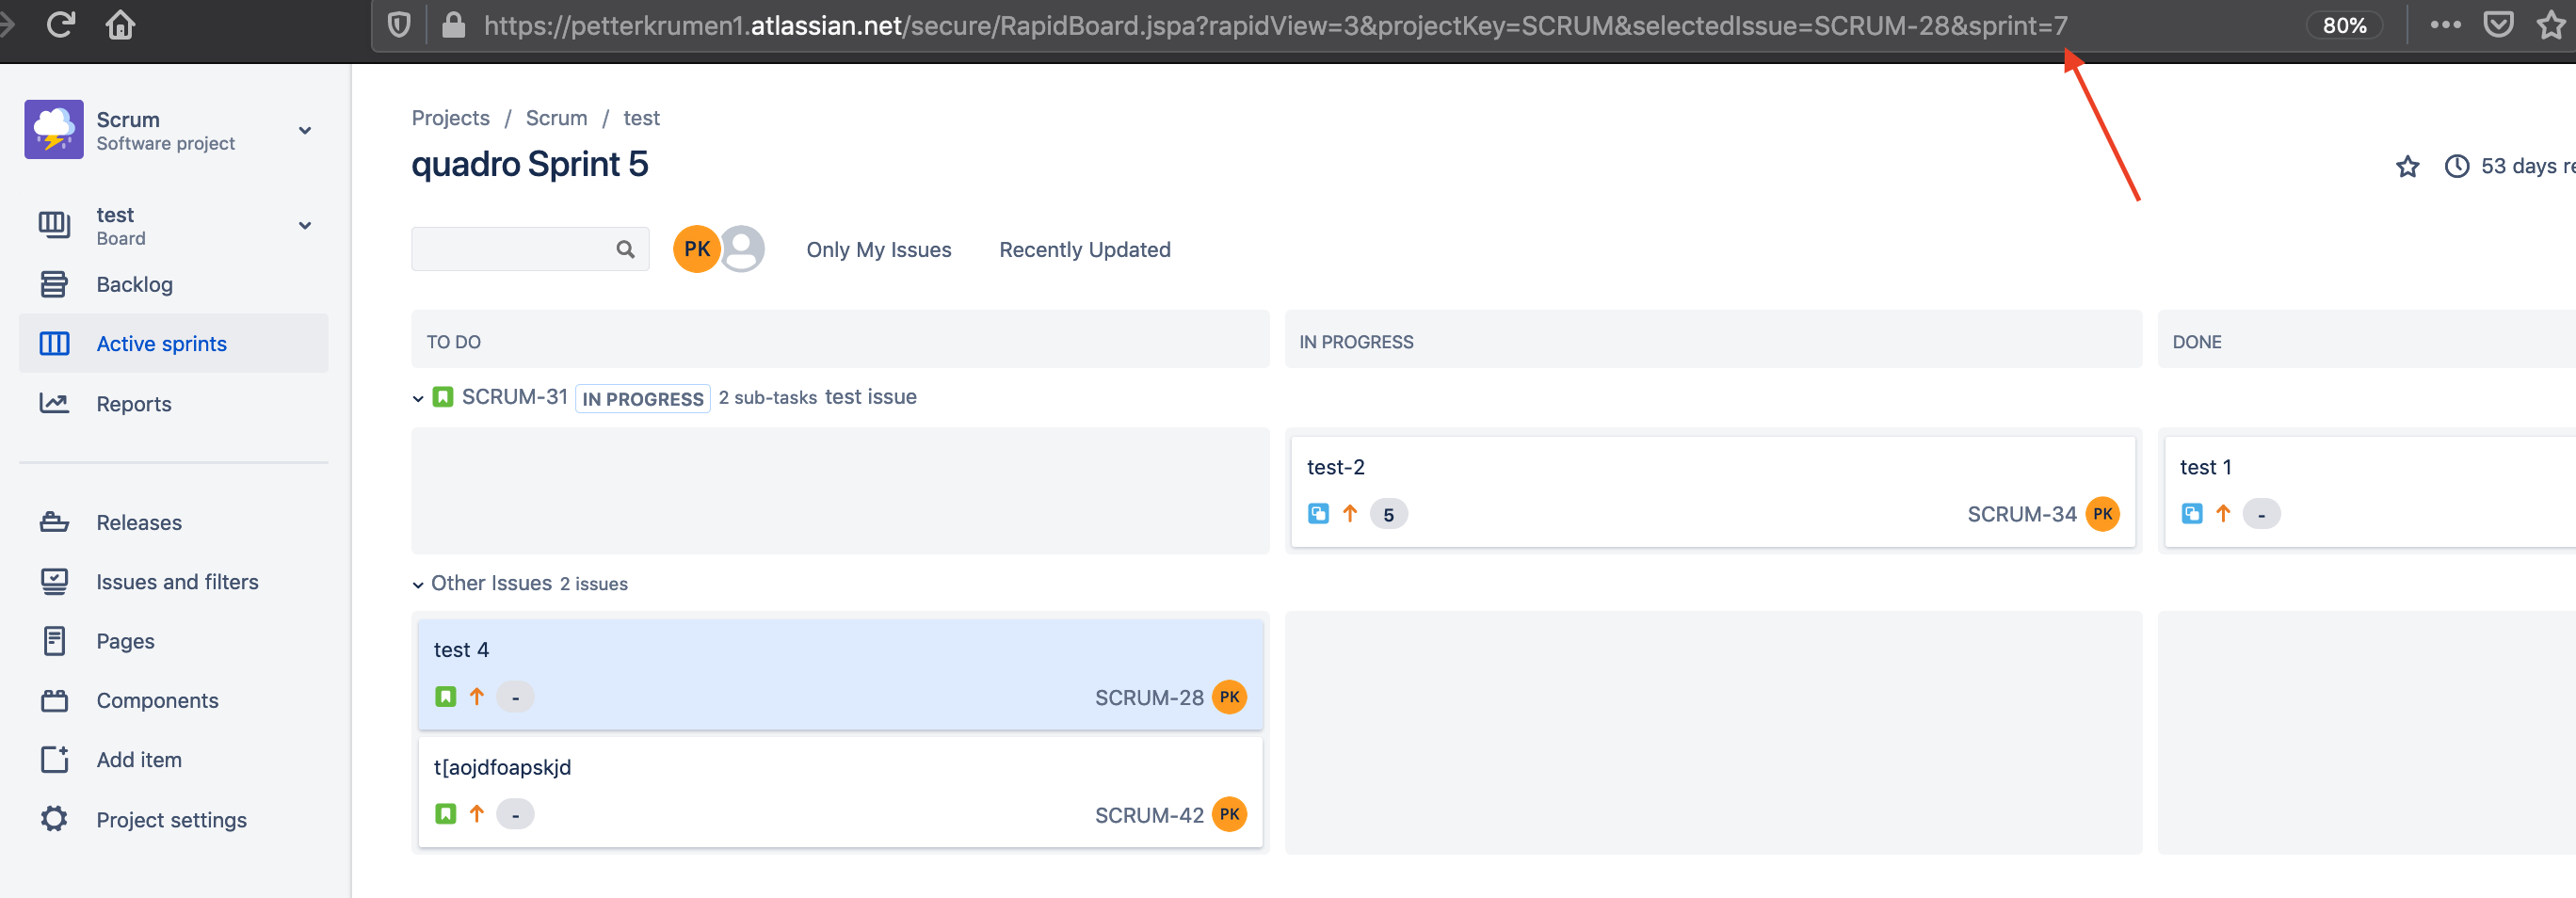Screen dimensions: 2576x898
Task: Click Add item in the sidebar
Action: tap(139, 759)
